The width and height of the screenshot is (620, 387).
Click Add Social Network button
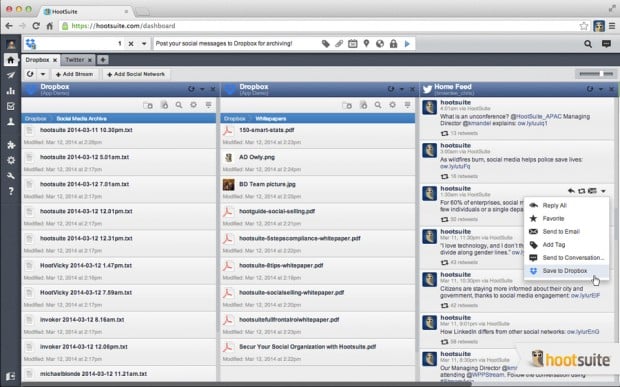(136, 74)
